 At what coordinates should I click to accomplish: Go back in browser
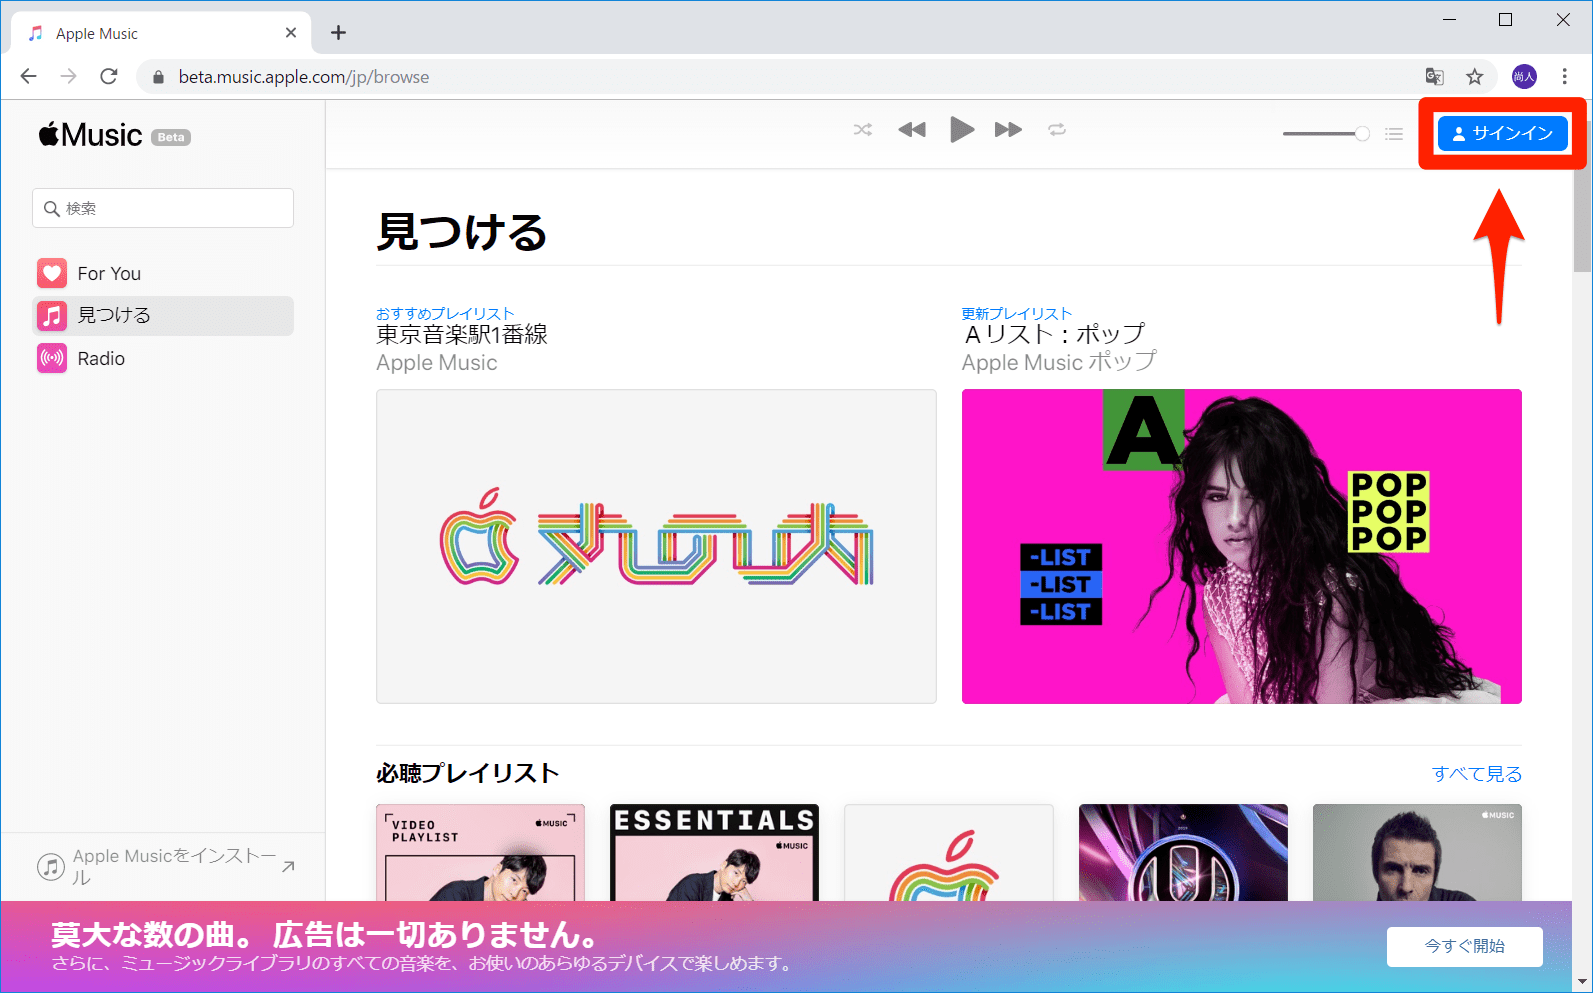click(28, 76)
